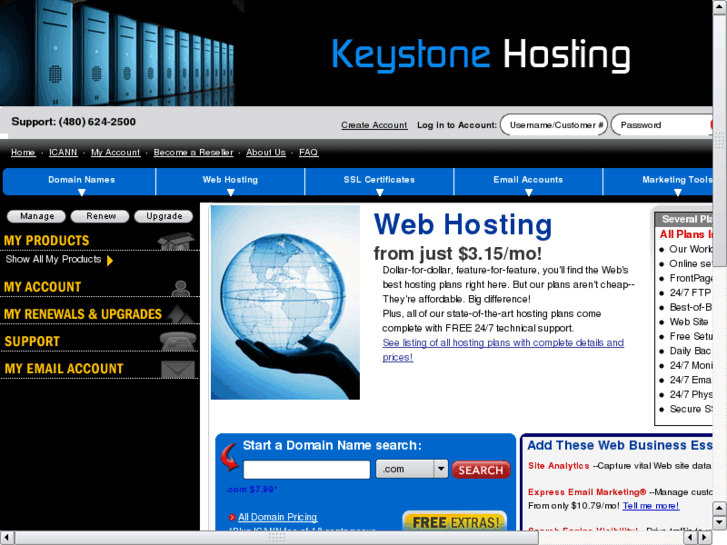Click Show All My Products

click(53, 259)
